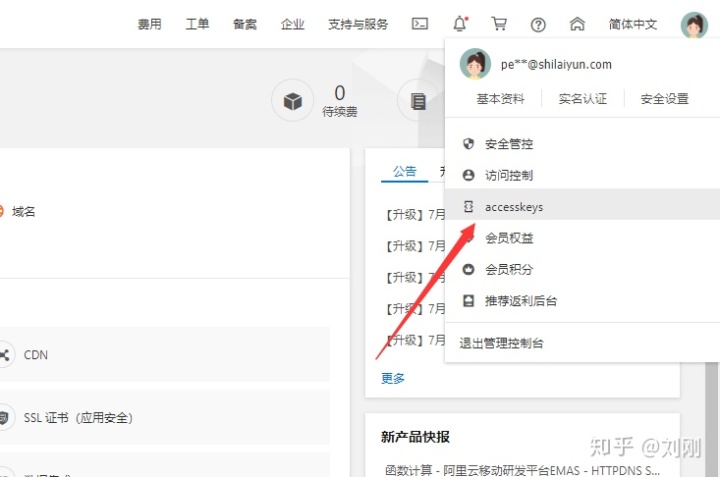Open the Cloud Shell terminal icon

[420, 23]
